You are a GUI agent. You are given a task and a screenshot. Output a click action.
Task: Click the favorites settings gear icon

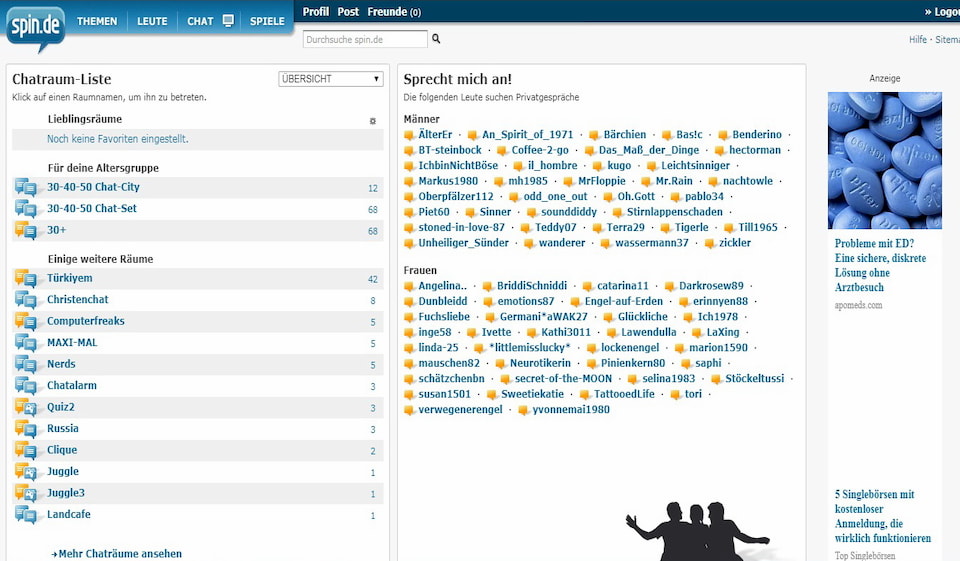(x=373, y=120)
